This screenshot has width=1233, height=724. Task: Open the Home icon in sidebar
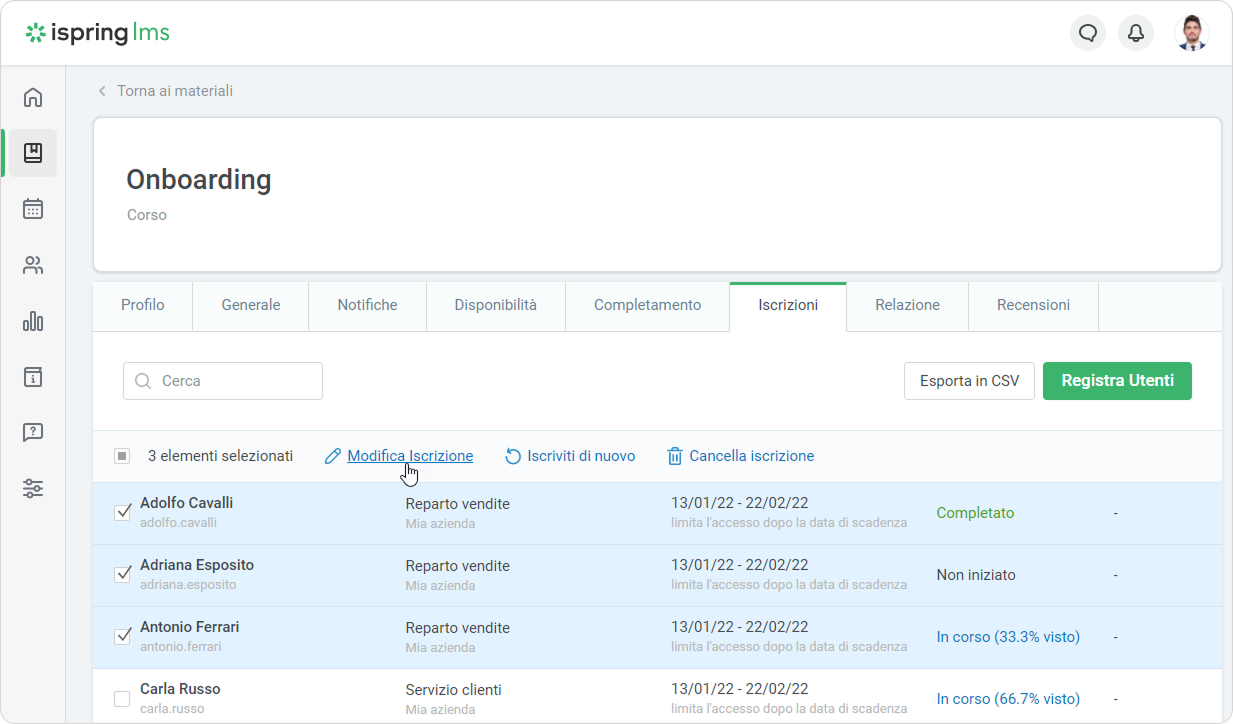pyautogui.click(x=33, y=97)
